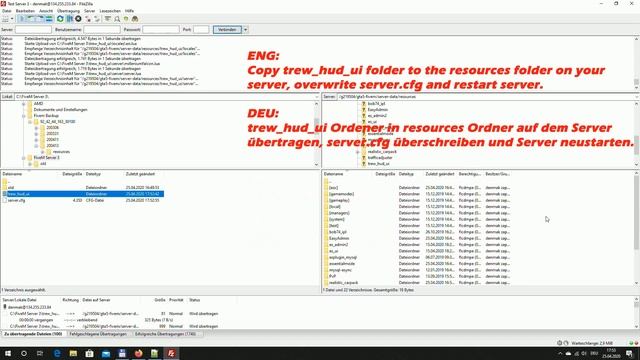Sort remote list by Berechtigungen column
640x360 pixels.
(470, 174)
